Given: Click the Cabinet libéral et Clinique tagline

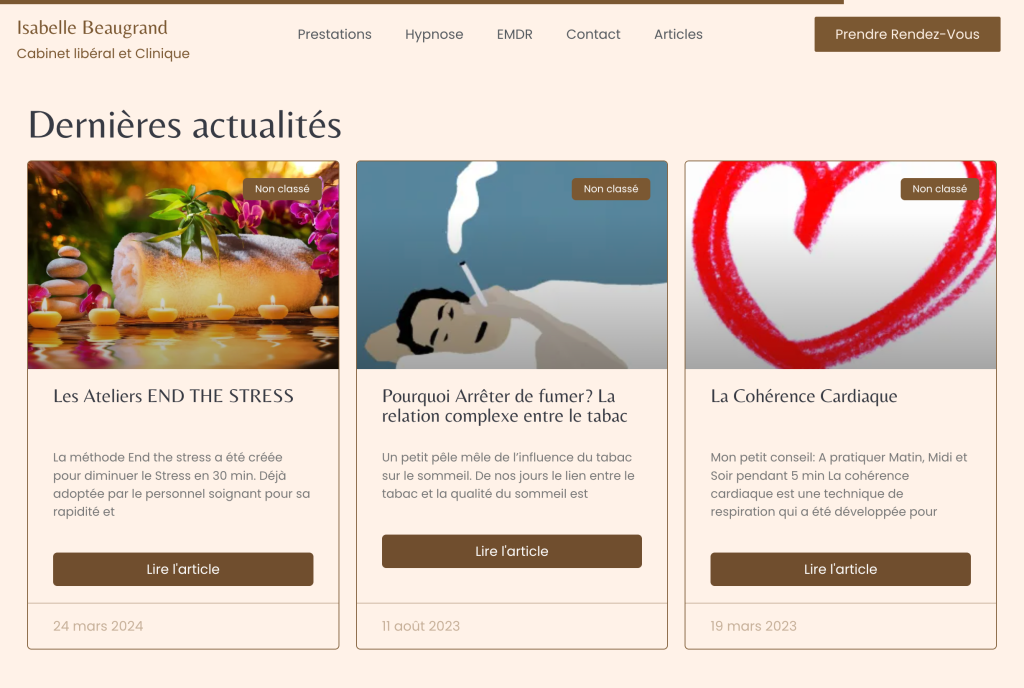Looking at the screenshot, I should pos(103,54).
